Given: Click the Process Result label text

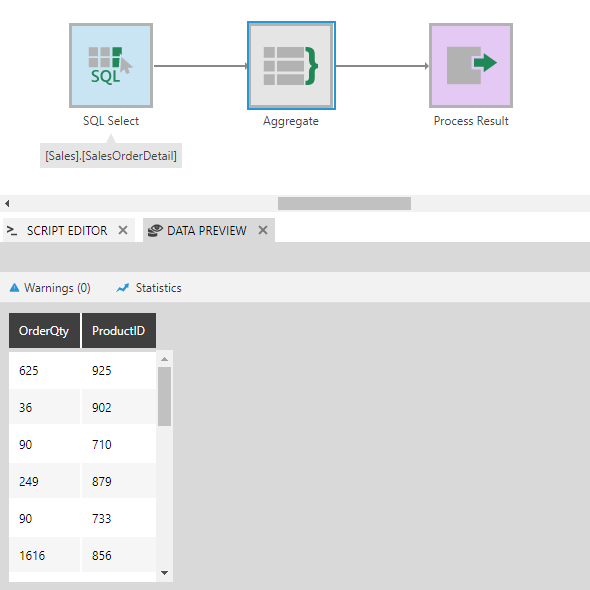Looking at the screenshot, I should [471, 121].
